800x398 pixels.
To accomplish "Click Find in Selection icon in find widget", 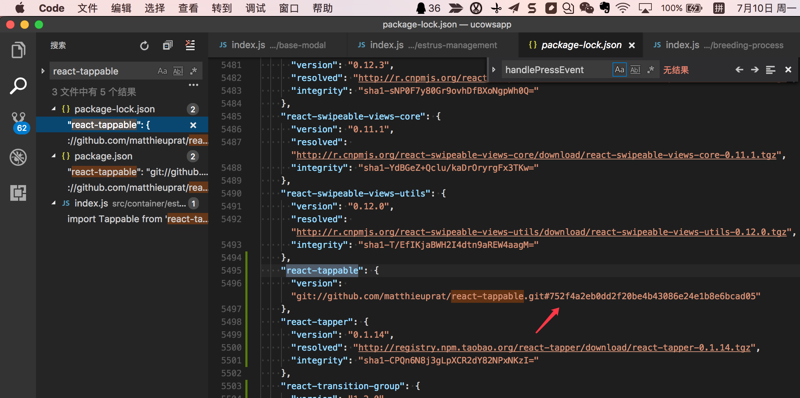I will (770, 70).
